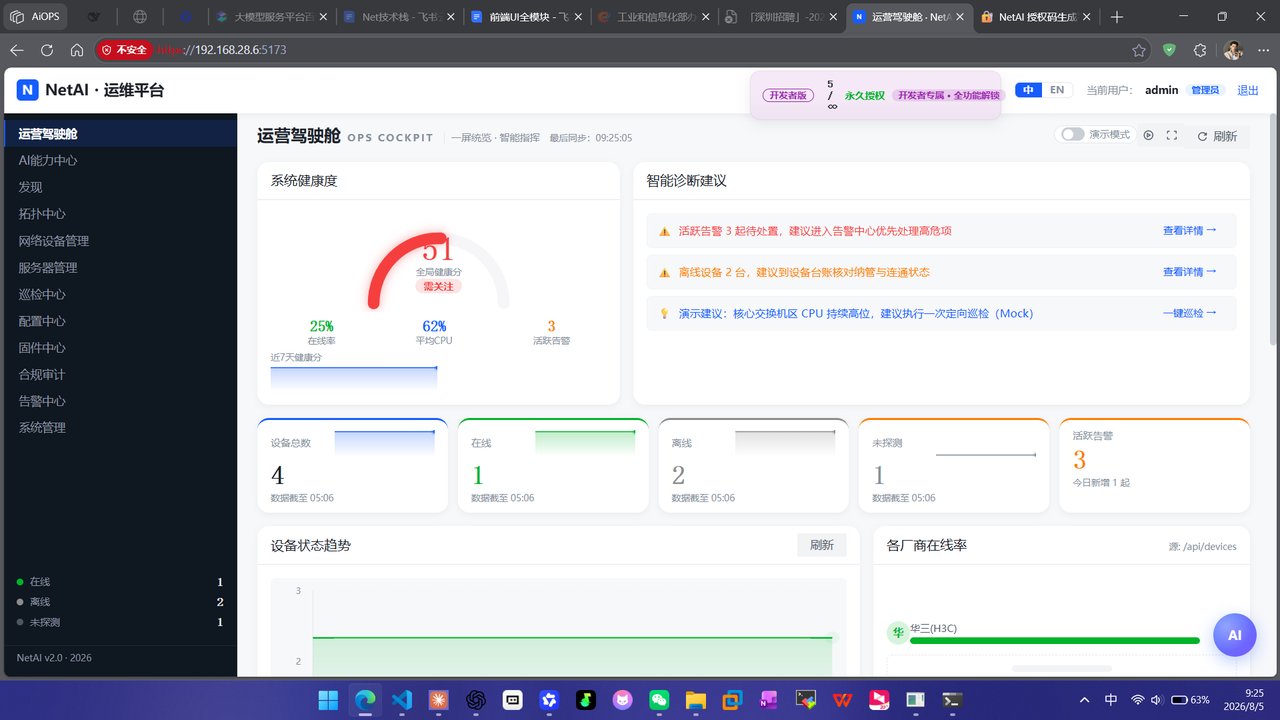Click the 活跃告警 stat card
Image resolution: width=1280 pixels, height=720 pixels.
(1154, 465)
